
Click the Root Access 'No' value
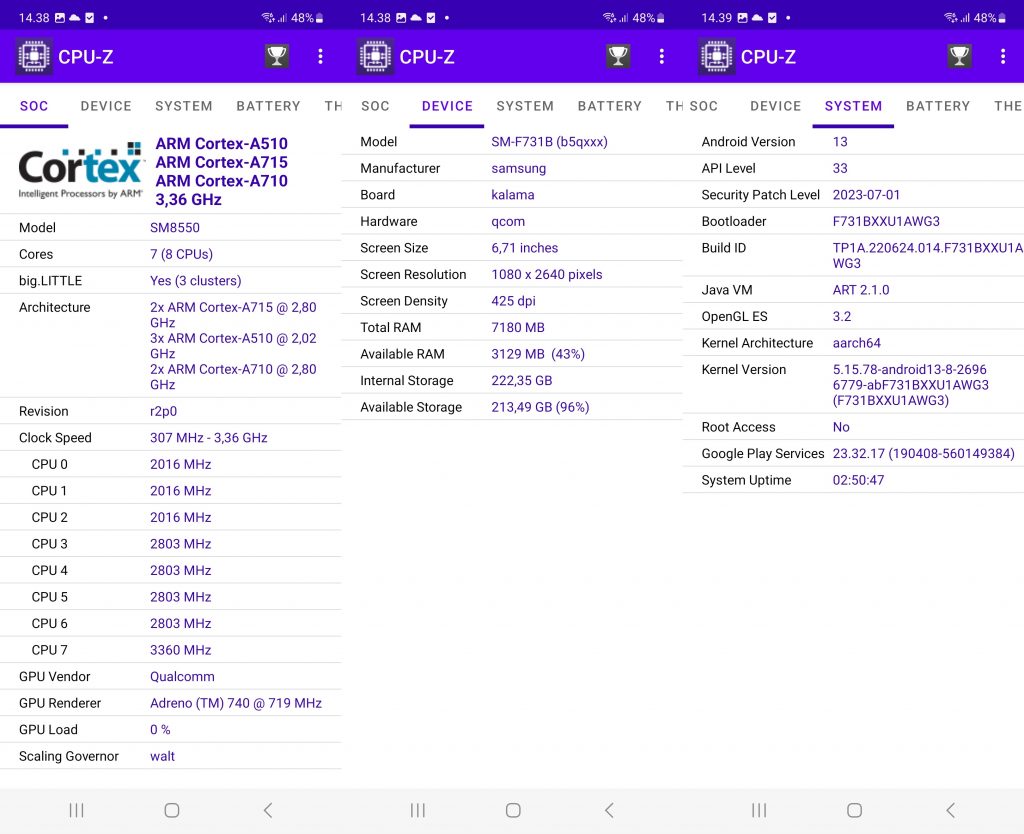[x=841, y=427]
